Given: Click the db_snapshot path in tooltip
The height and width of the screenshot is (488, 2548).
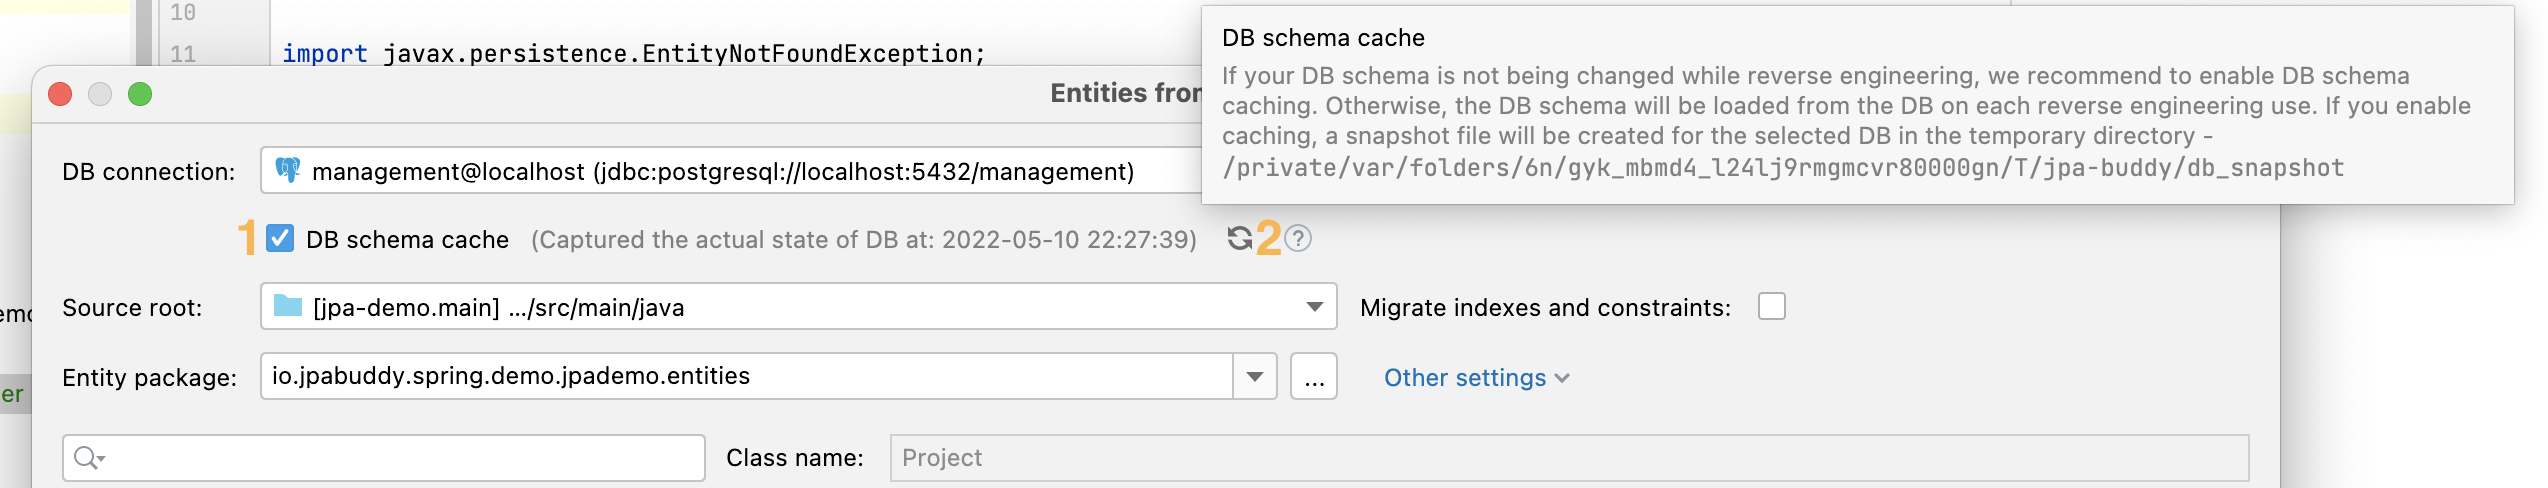Looking at the screenshot, I should [1783, 168].
